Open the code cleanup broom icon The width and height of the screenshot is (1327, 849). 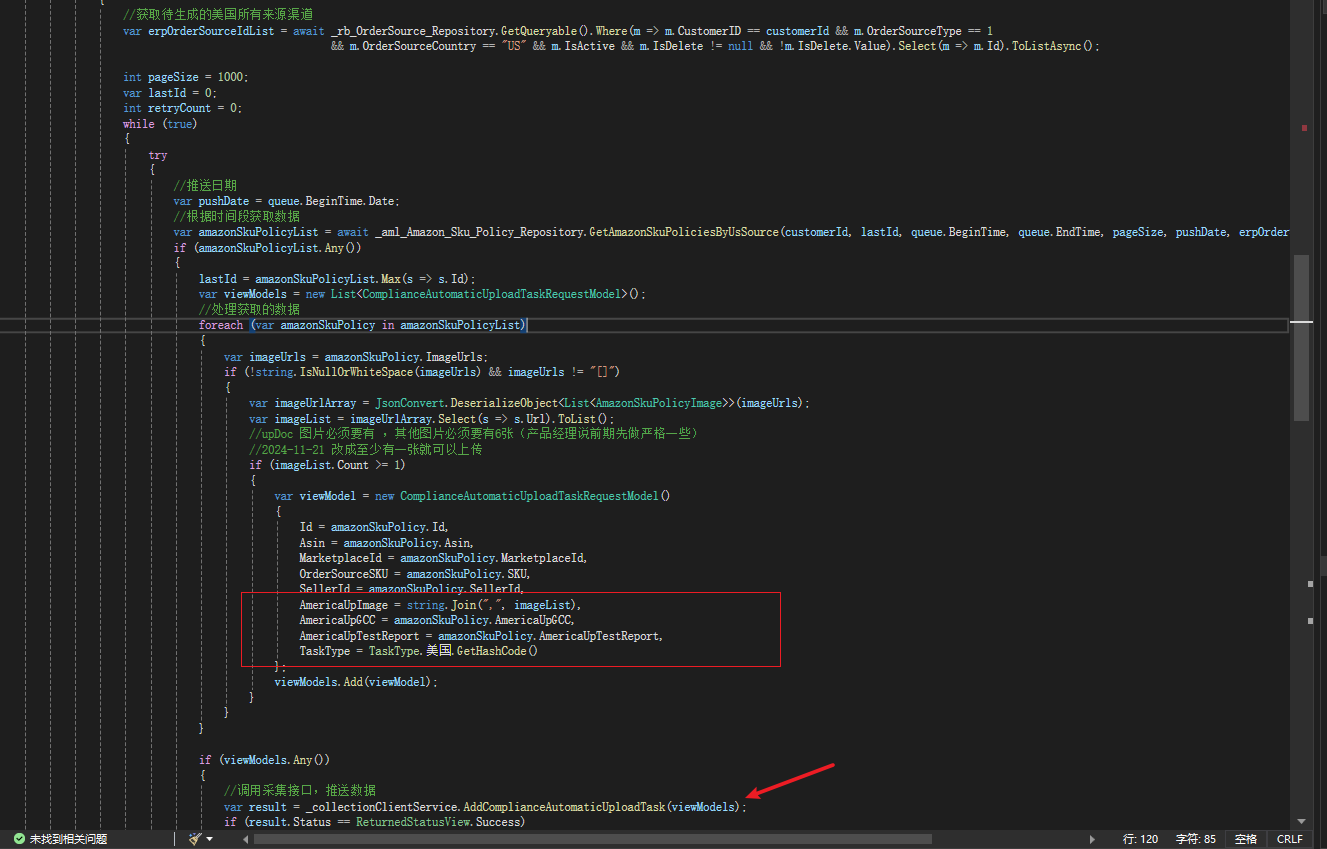[x=195, y=839]
